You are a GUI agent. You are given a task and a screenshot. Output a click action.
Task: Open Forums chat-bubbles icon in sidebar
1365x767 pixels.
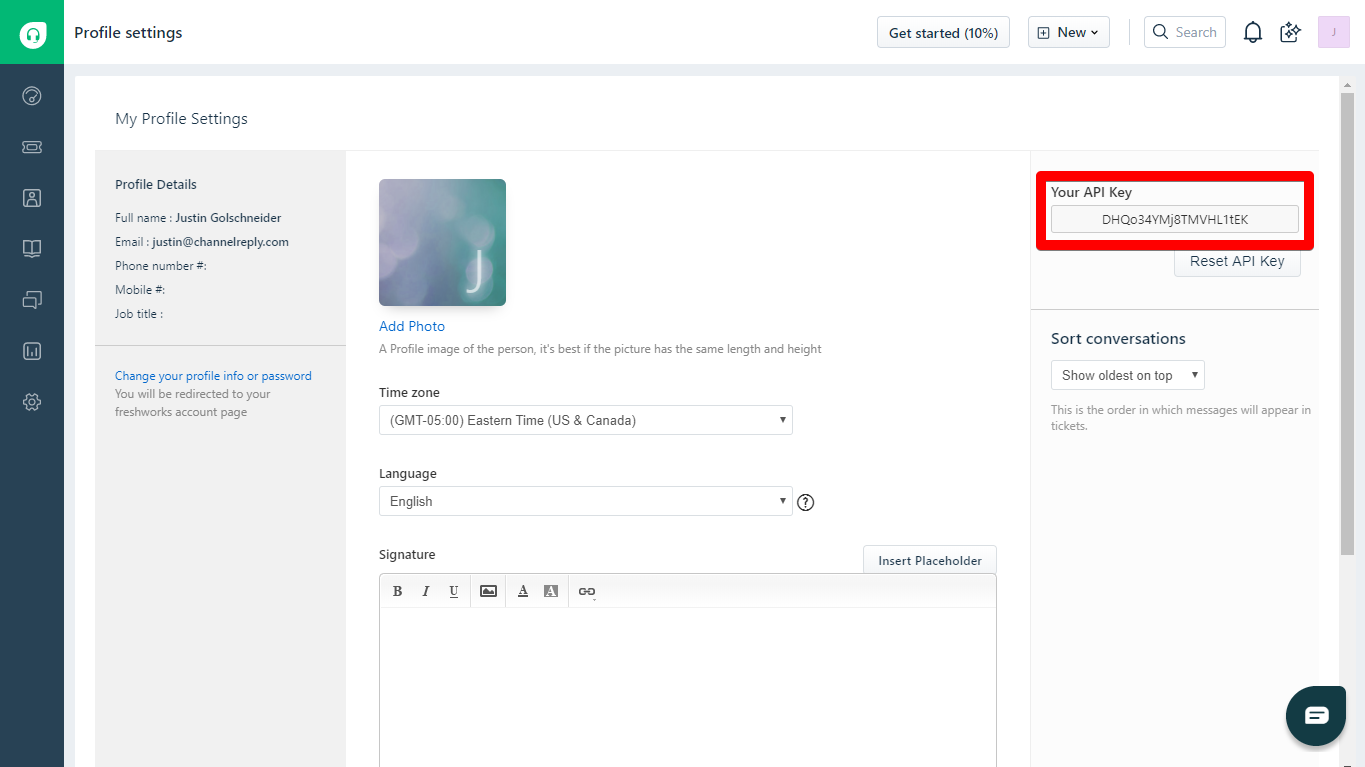[x=32, y=300]
